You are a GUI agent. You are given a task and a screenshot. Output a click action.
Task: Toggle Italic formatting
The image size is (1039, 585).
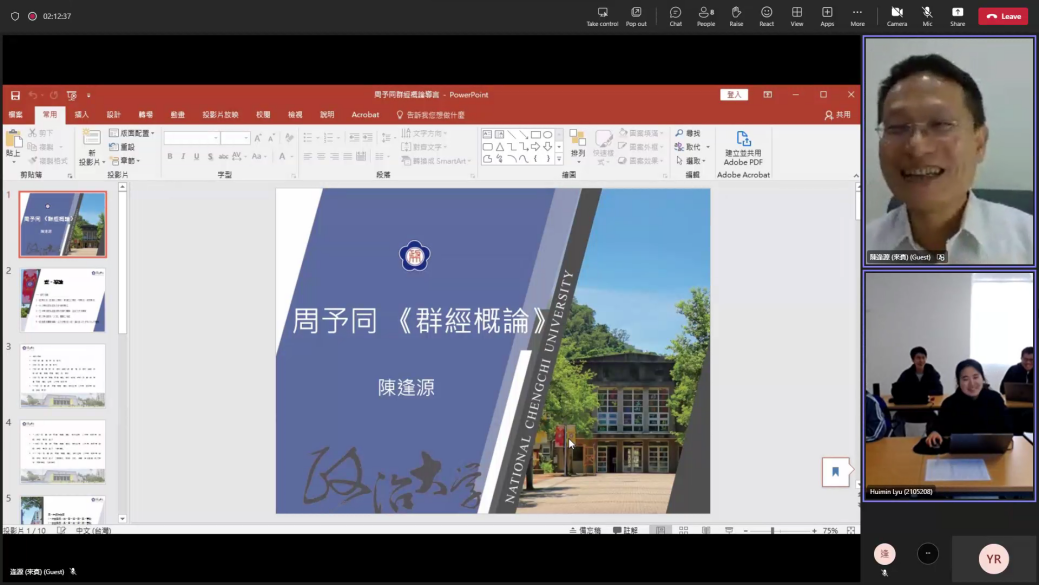tap(184, 156)
